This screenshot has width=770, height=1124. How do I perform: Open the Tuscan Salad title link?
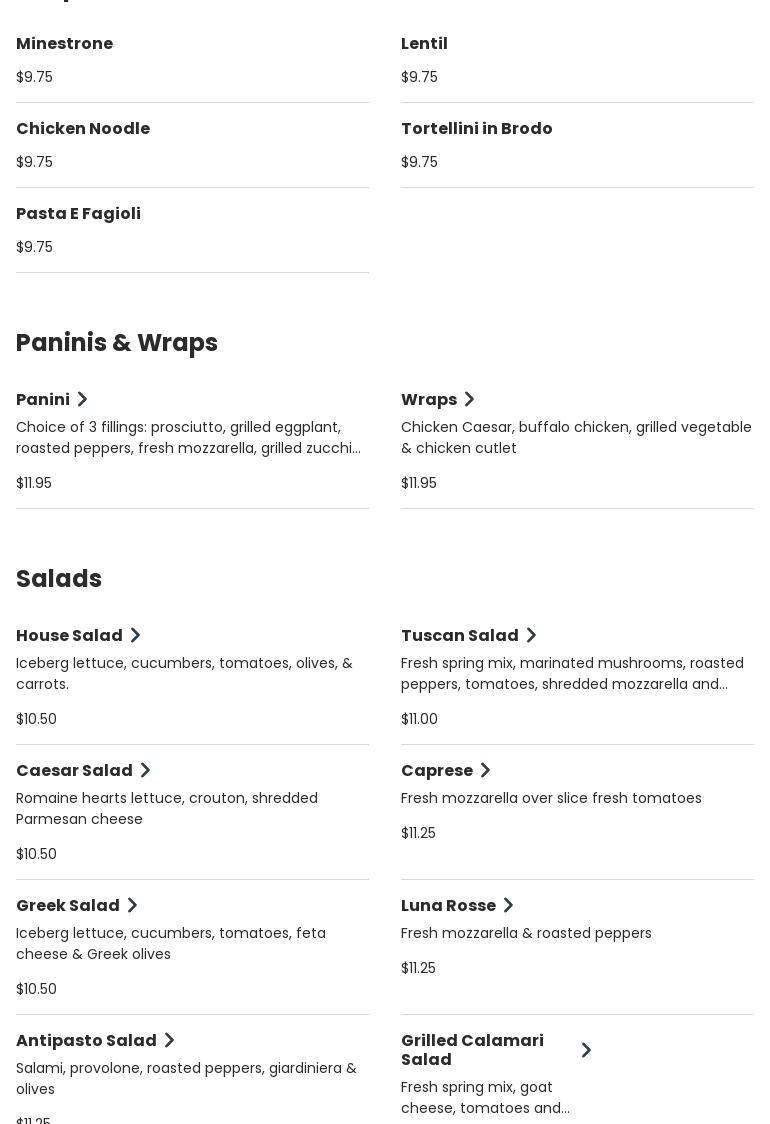click(459, 636)
